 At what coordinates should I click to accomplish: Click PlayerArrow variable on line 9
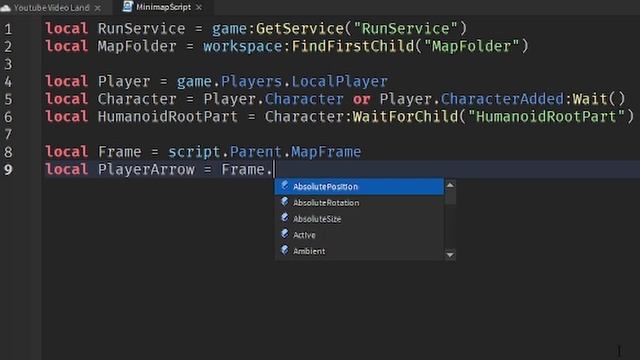click(146, 169)
